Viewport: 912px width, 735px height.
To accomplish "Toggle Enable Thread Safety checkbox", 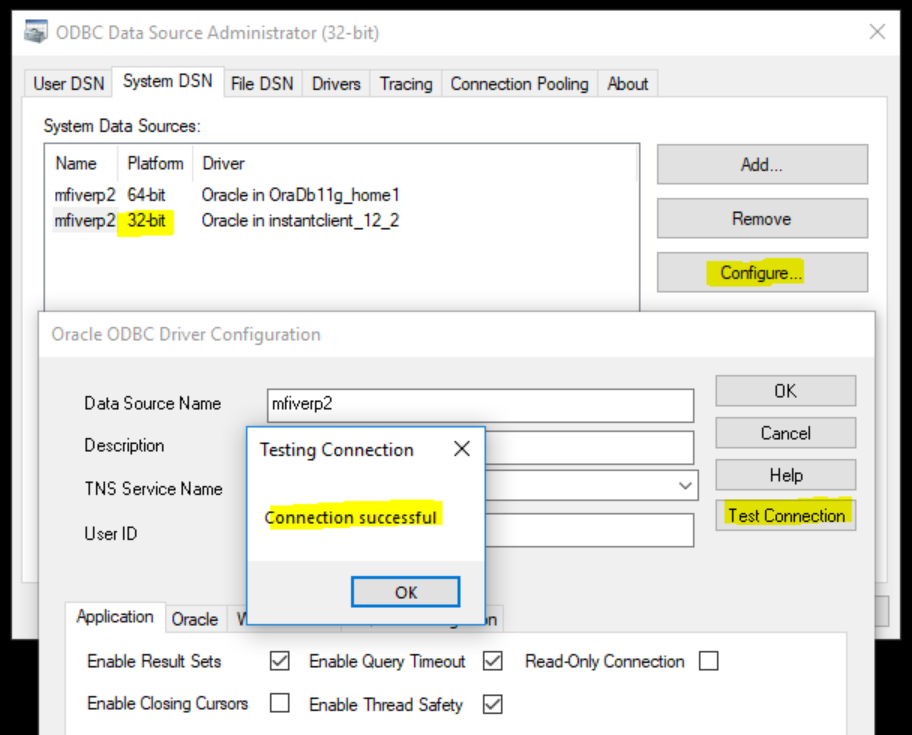I will click(492, 704).
